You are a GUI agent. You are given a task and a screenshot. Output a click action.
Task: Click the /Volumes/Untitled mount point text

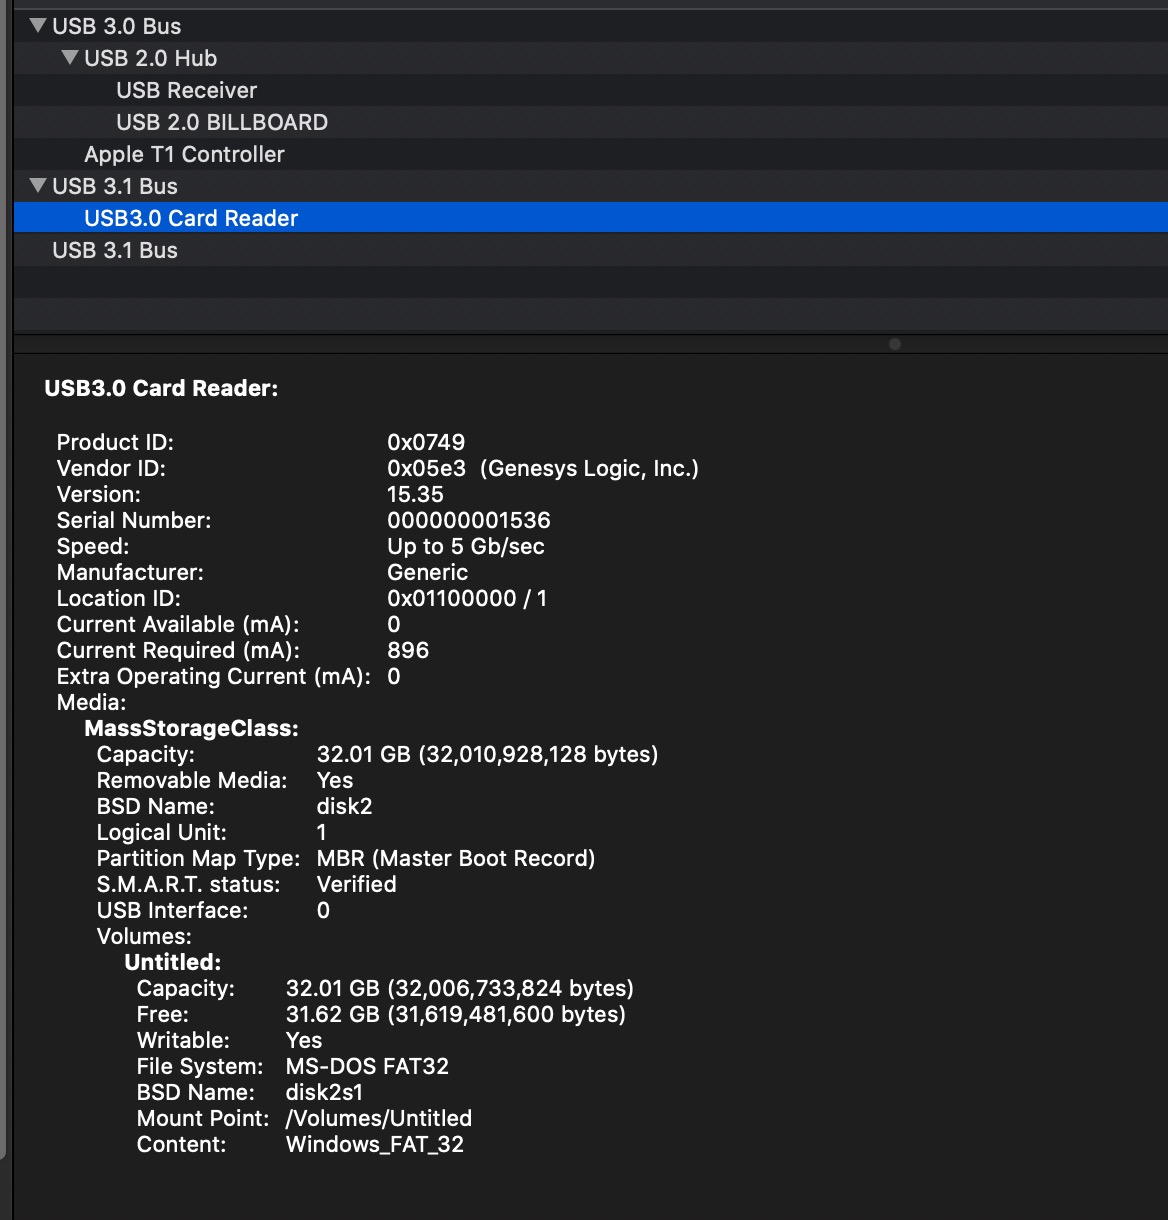point(378,1118)
